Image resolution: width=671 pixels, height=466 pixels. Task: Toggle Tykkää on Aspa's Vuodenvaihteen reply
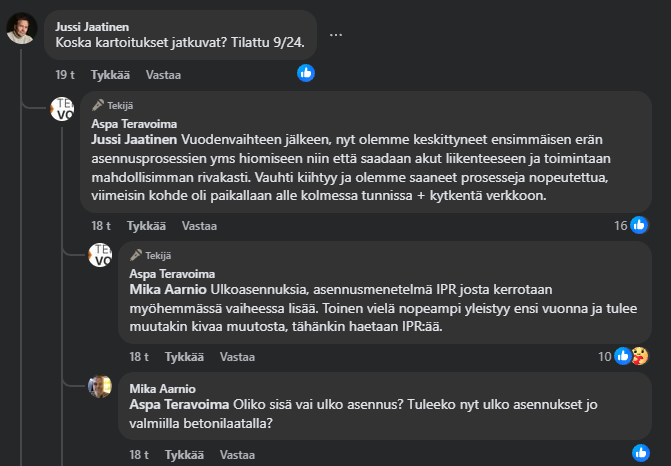click(145, 226)
